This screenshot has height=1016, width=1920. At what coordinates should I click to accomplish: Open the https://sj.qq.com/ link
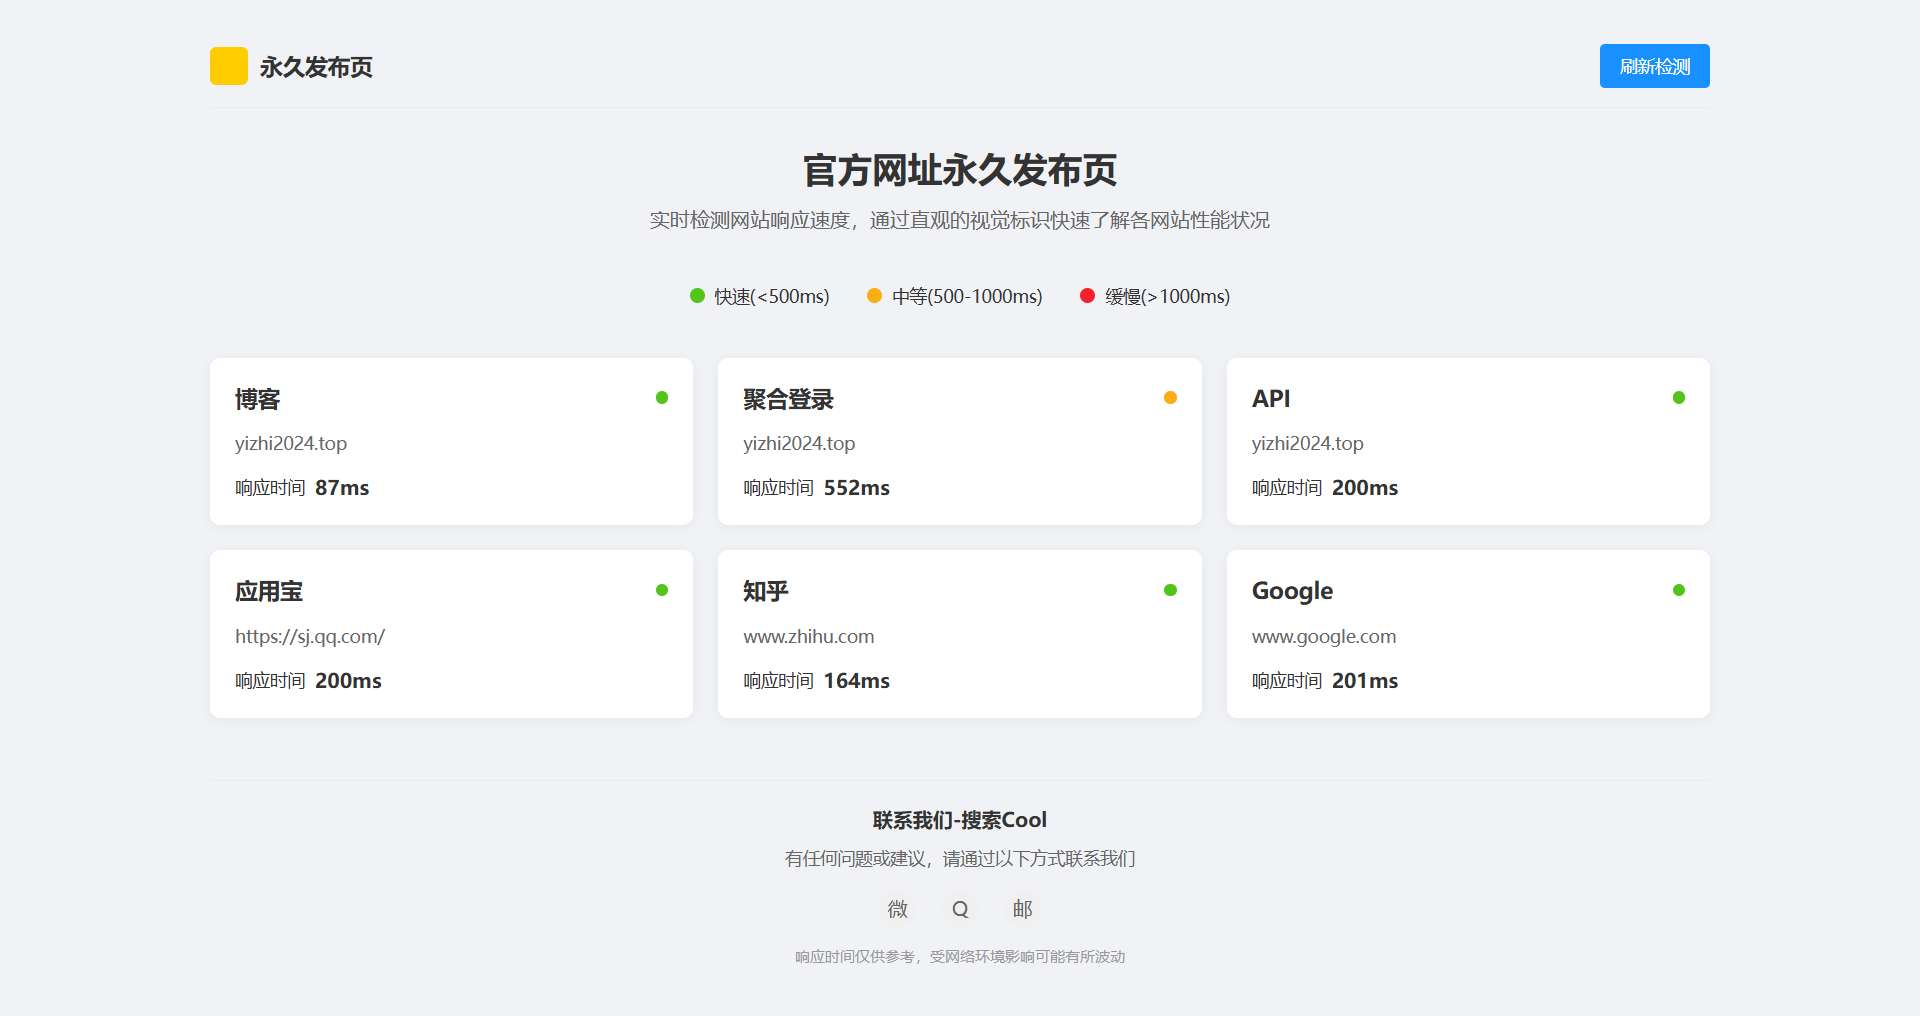[309, 636]
